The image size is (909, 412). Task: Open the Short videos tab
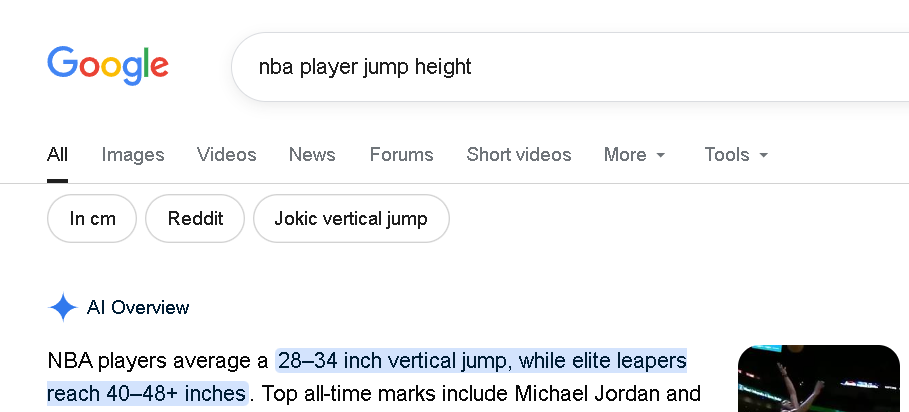[519, 155]
